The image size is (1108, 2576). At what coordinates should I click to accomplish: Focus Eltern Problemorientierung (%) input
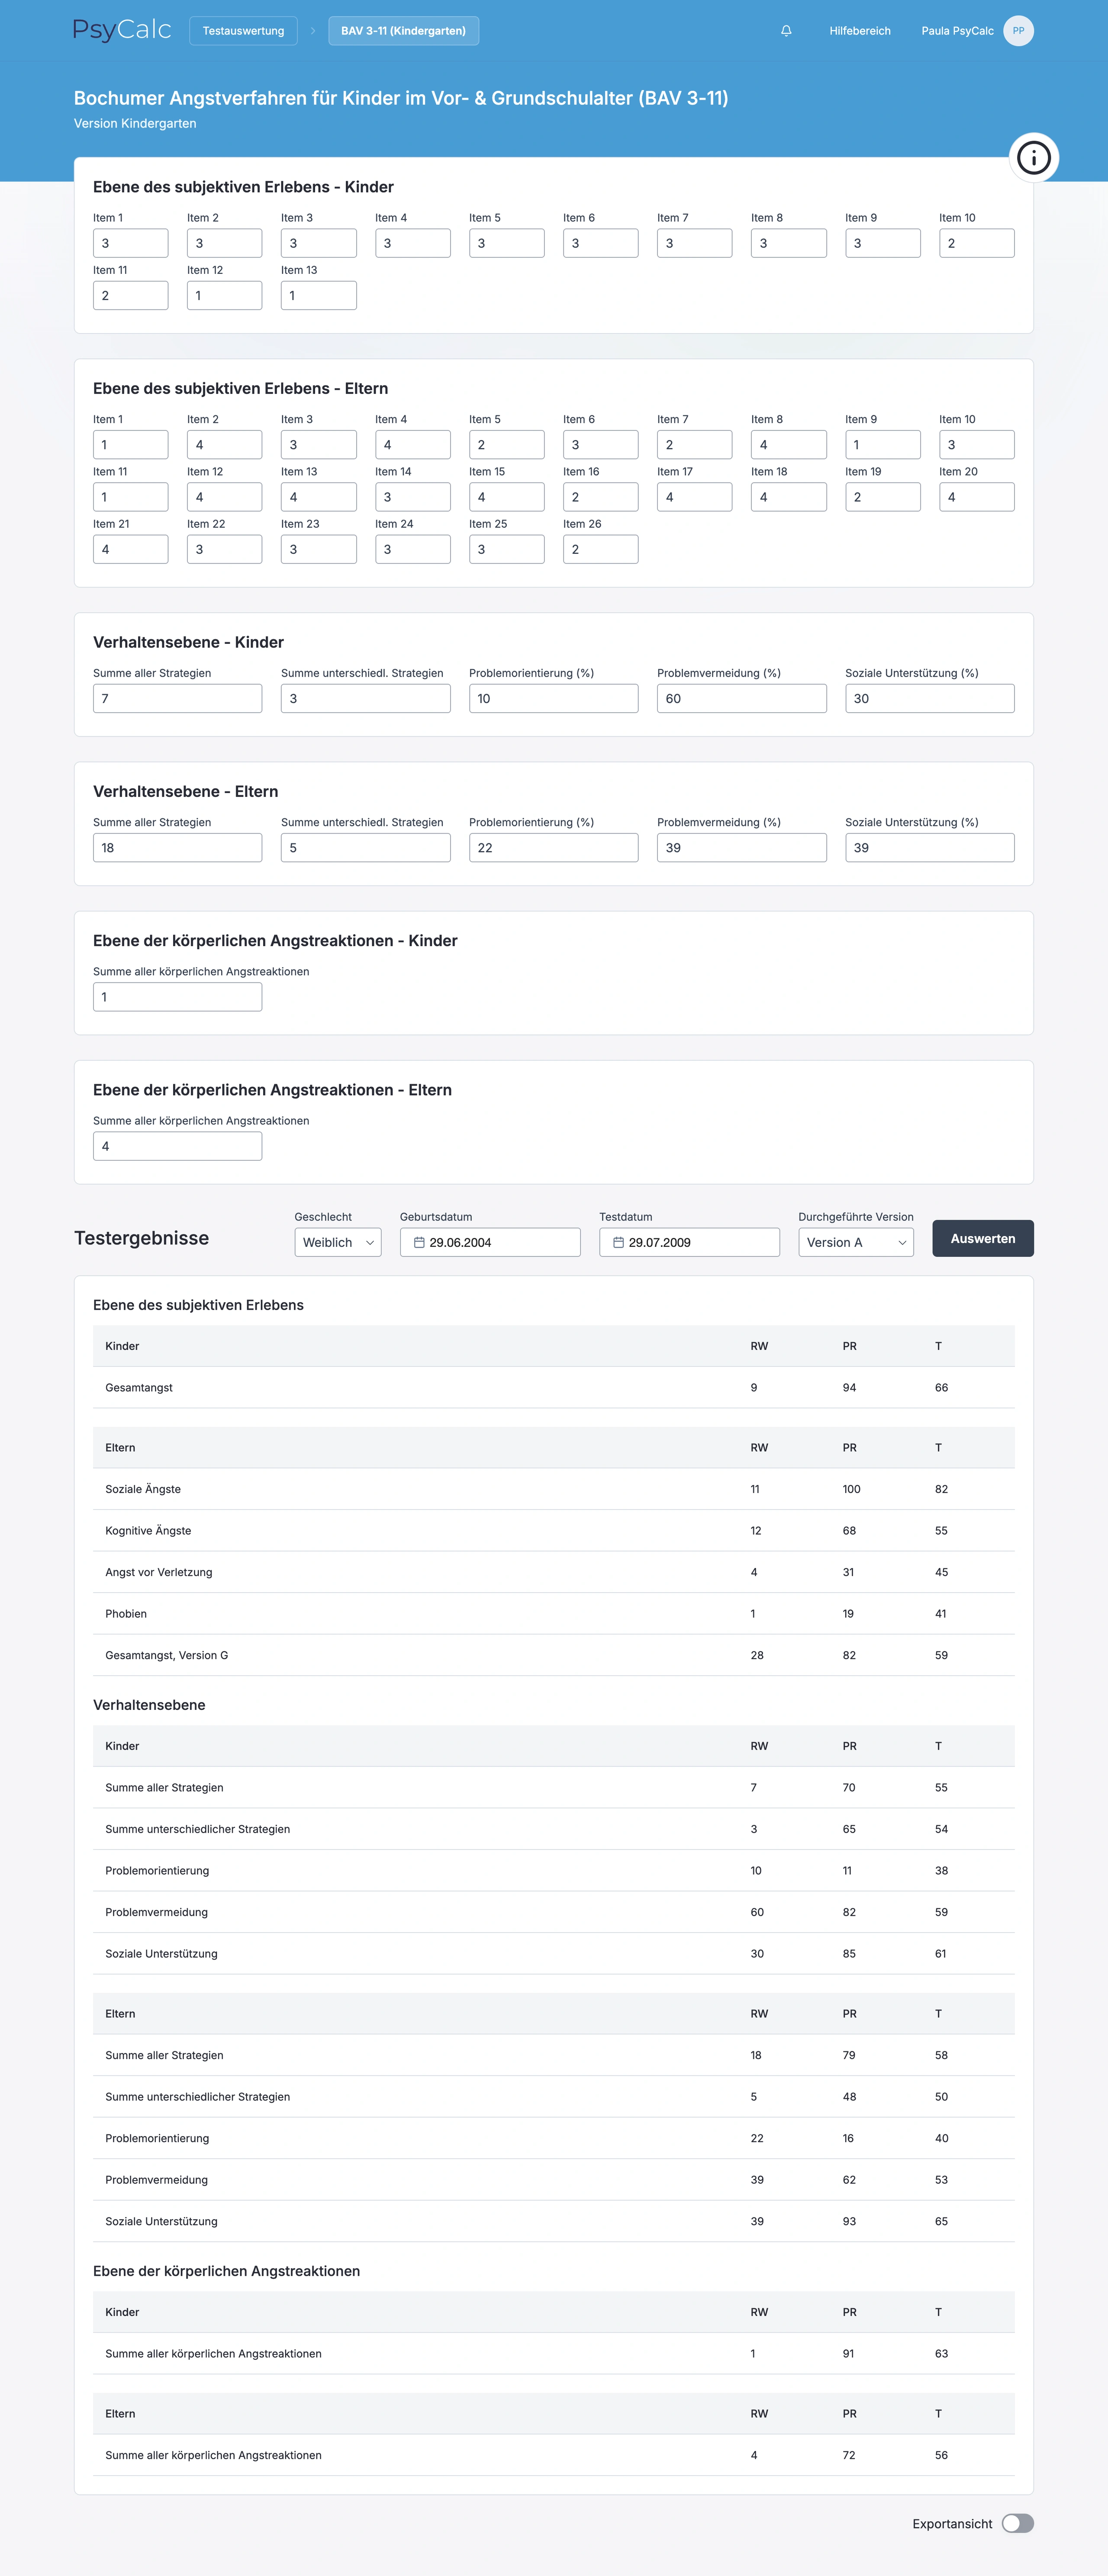coord(554,848)
